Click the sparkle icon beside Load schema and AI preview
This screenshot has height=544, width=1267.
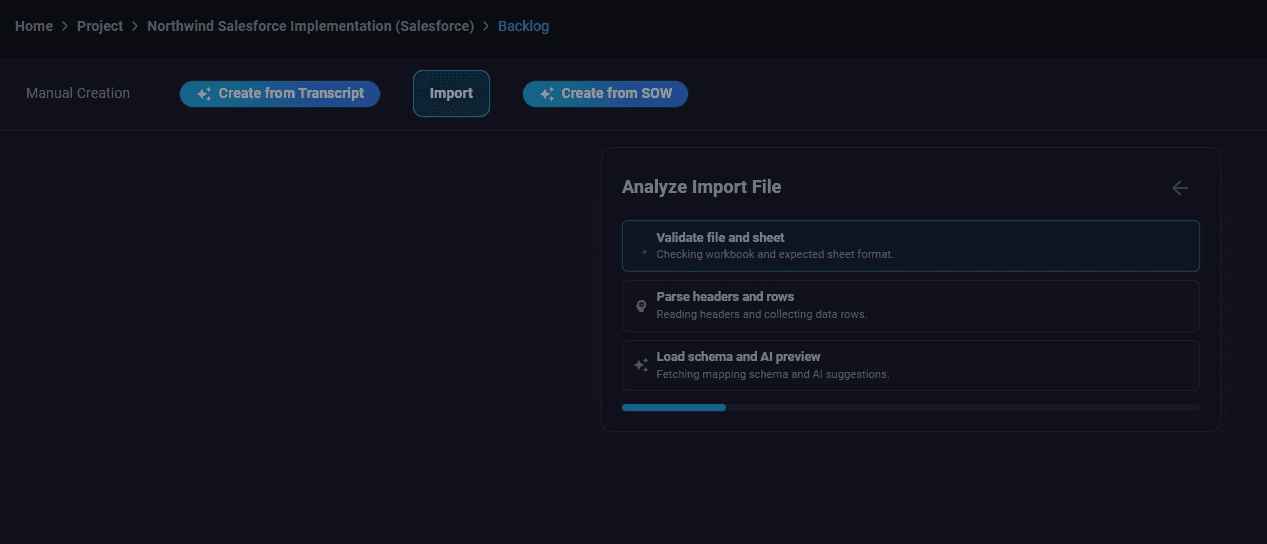[642, 366]
